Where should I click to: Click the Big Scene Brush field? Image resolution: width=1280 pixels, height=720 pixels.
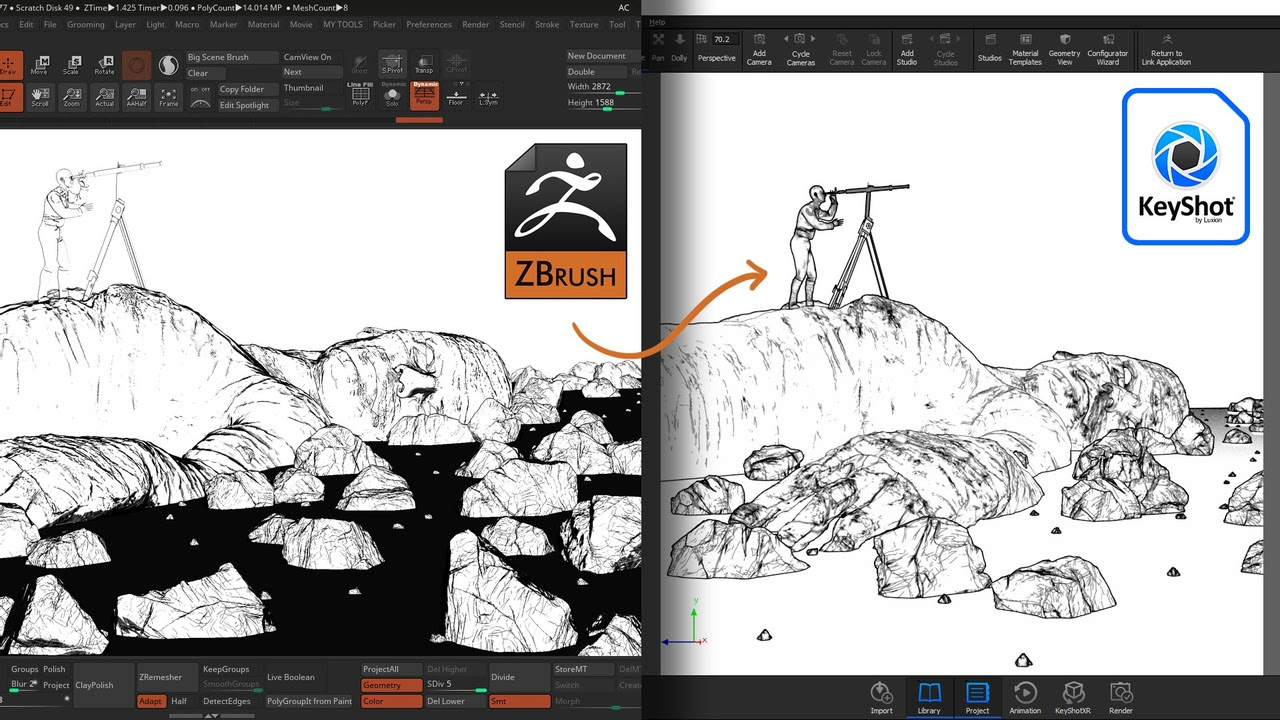click(232, 57)
